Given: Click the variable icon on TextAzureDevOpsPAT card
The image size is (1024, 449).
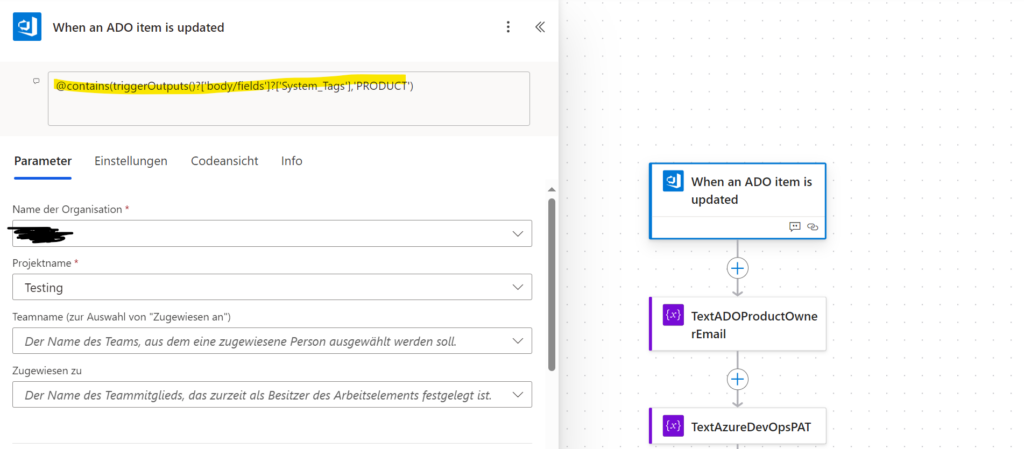Looking at the screenshot, I should 673,426.
